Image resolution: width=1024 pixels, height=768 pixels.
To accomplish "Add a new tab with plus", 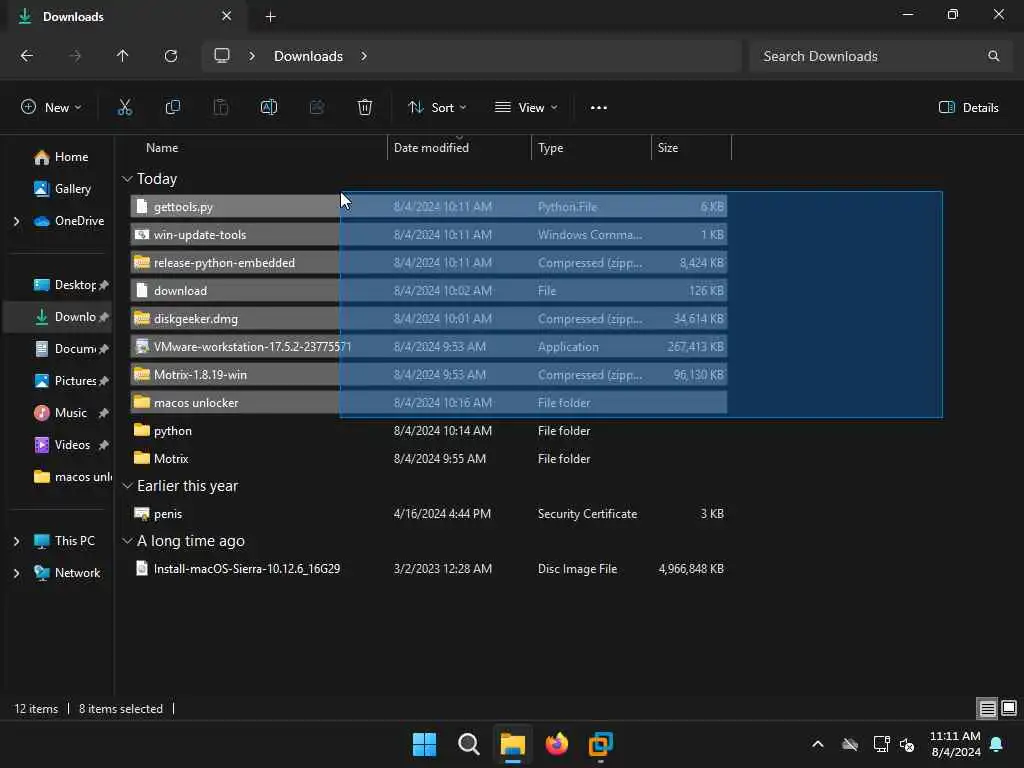I will 270,17.
